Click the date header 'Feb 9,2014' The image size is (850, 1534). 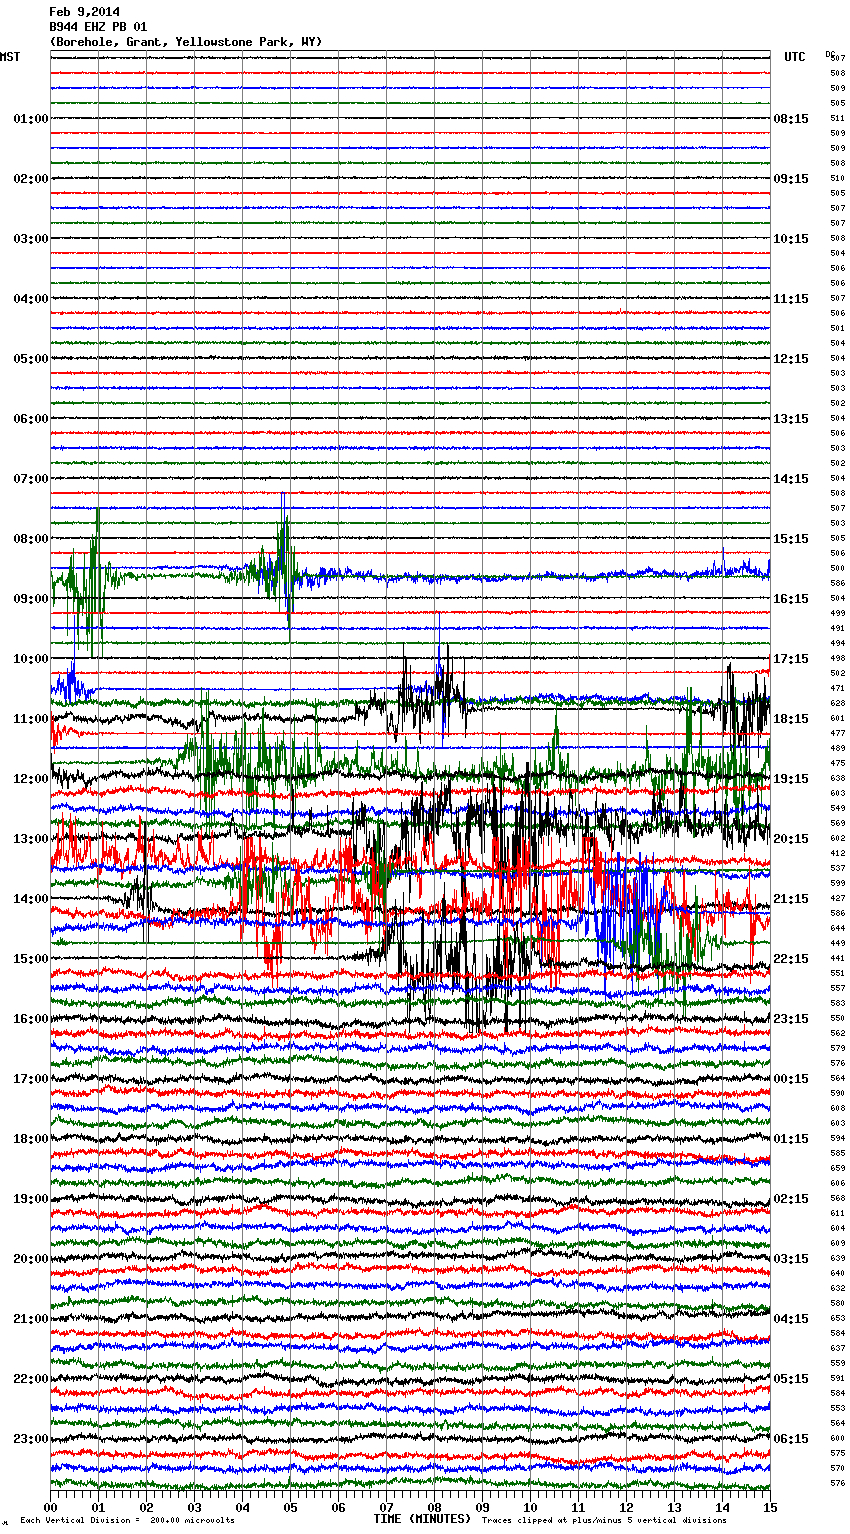(x=84, y=12)
